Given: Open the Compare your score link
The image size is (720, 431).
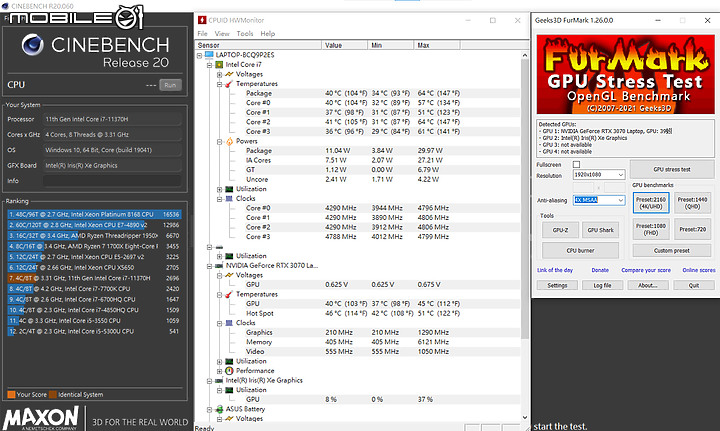Looking at the screenshot, I should point(646,270).
